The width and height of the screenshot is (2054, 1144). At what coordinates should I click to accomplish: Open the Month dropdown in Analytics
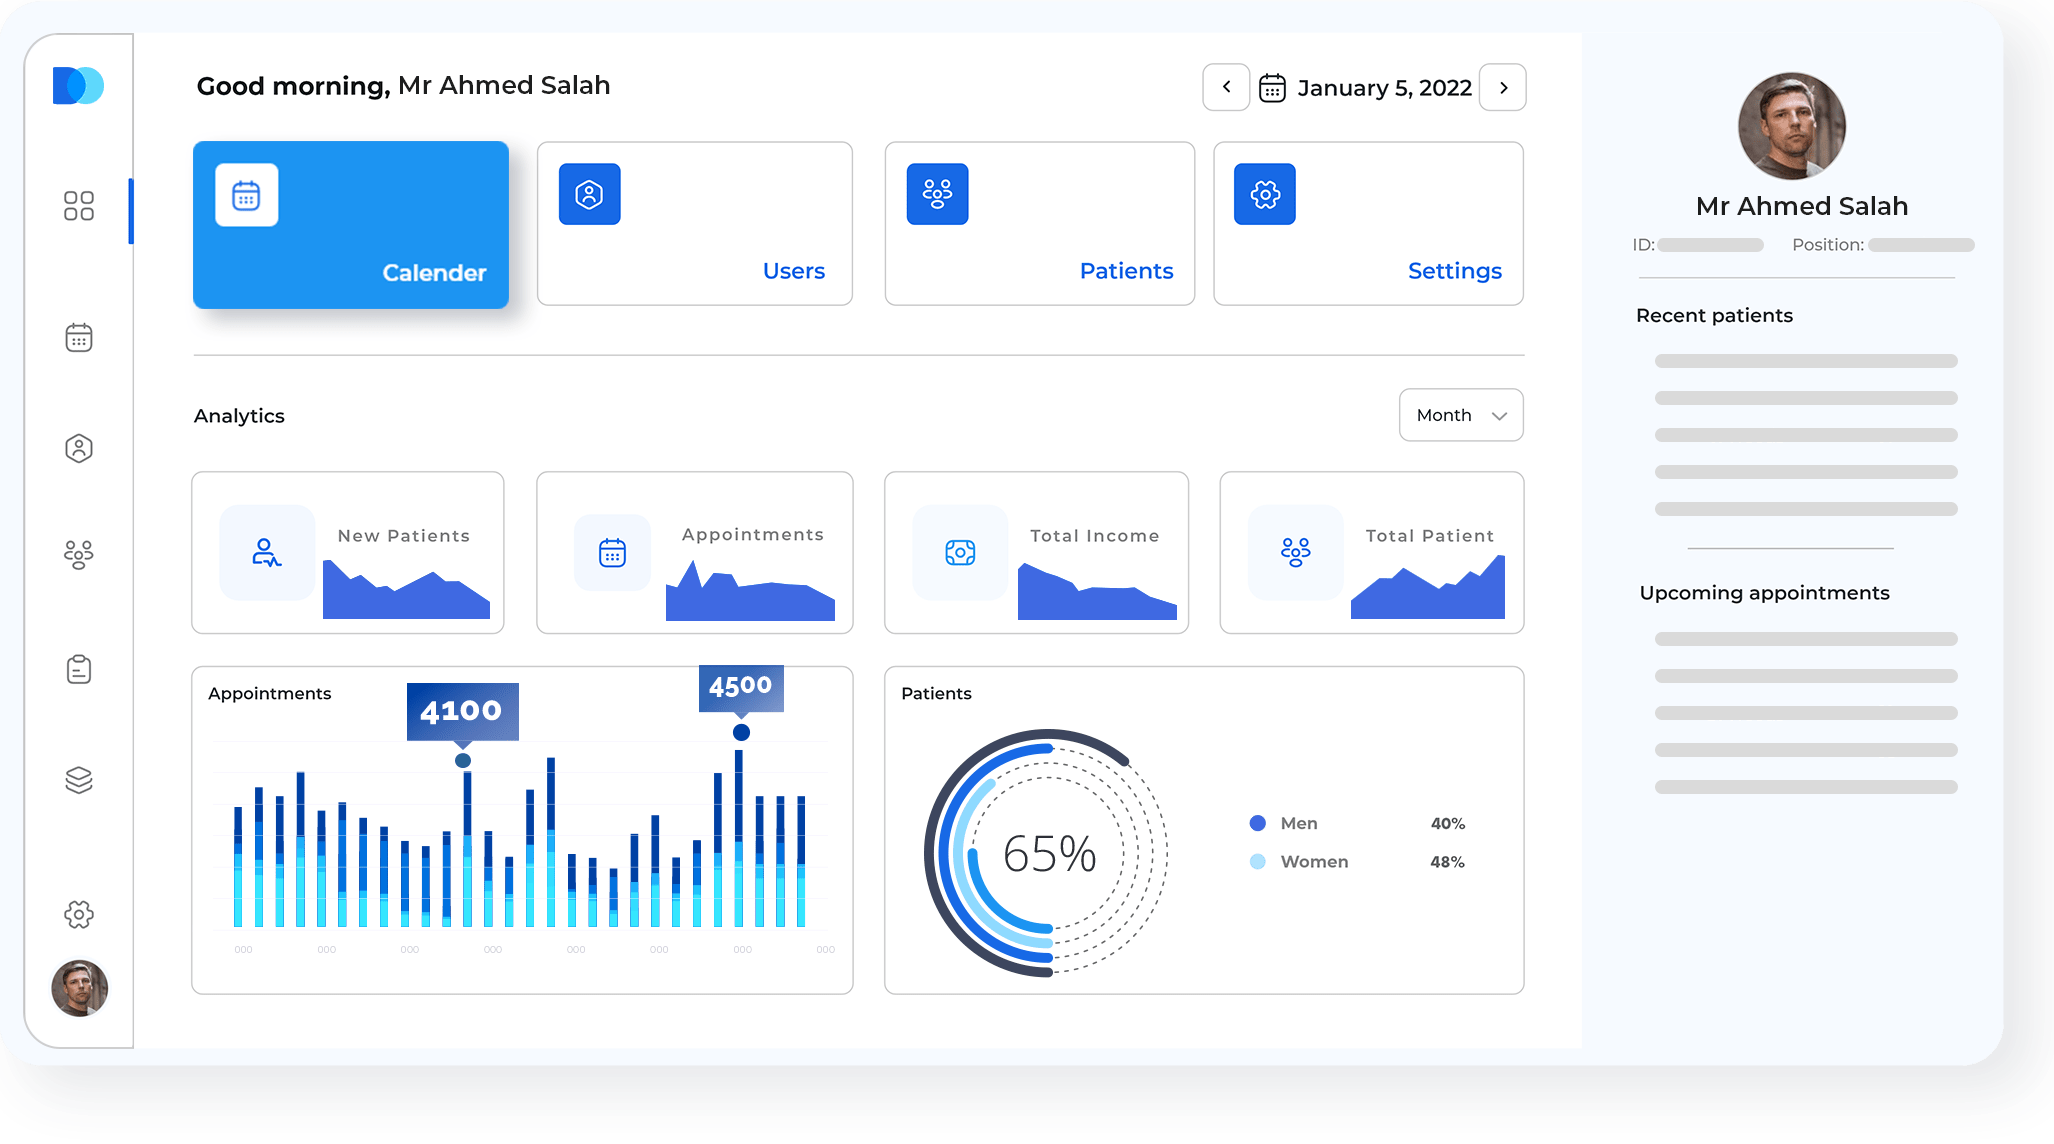click(x=1460, y=414)
